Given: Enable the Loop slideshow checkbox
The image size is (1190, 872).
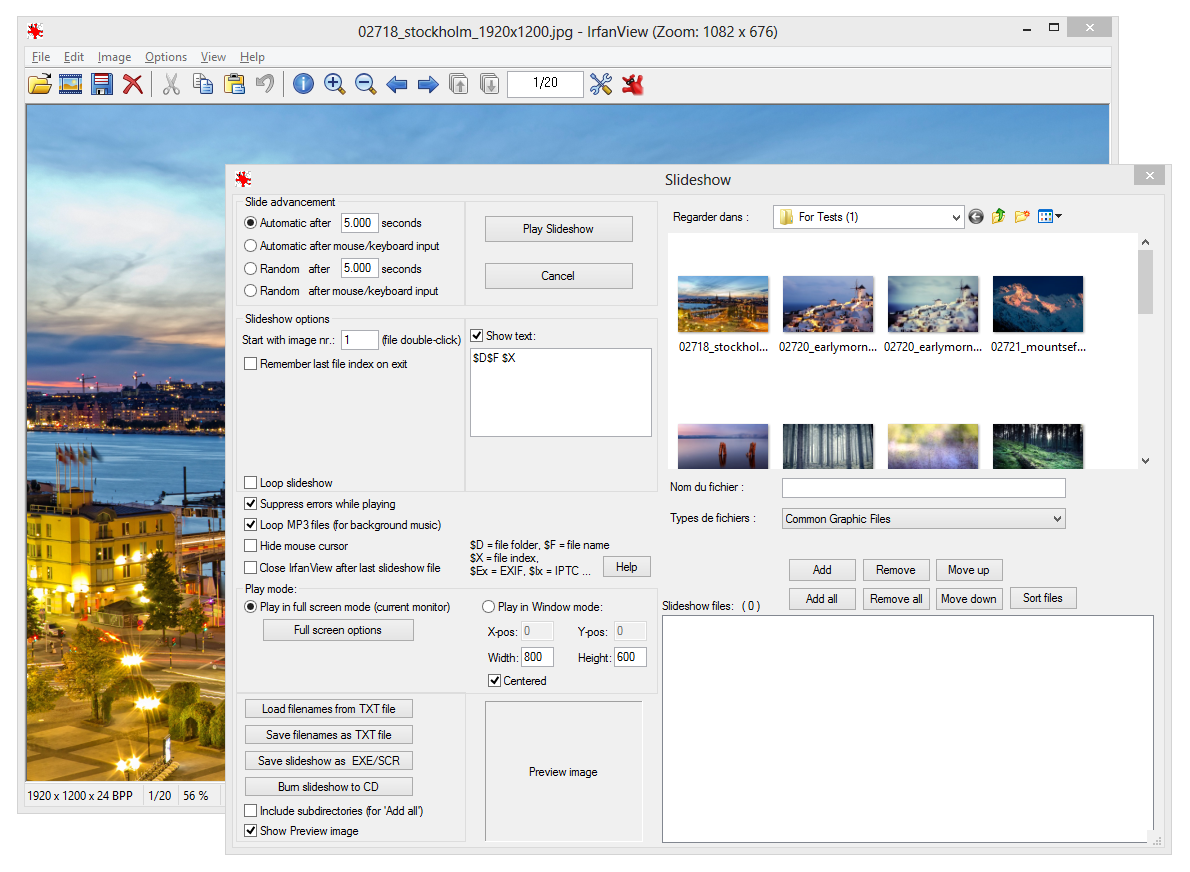Looking at the screenshot, I should [x=250, y=481].
